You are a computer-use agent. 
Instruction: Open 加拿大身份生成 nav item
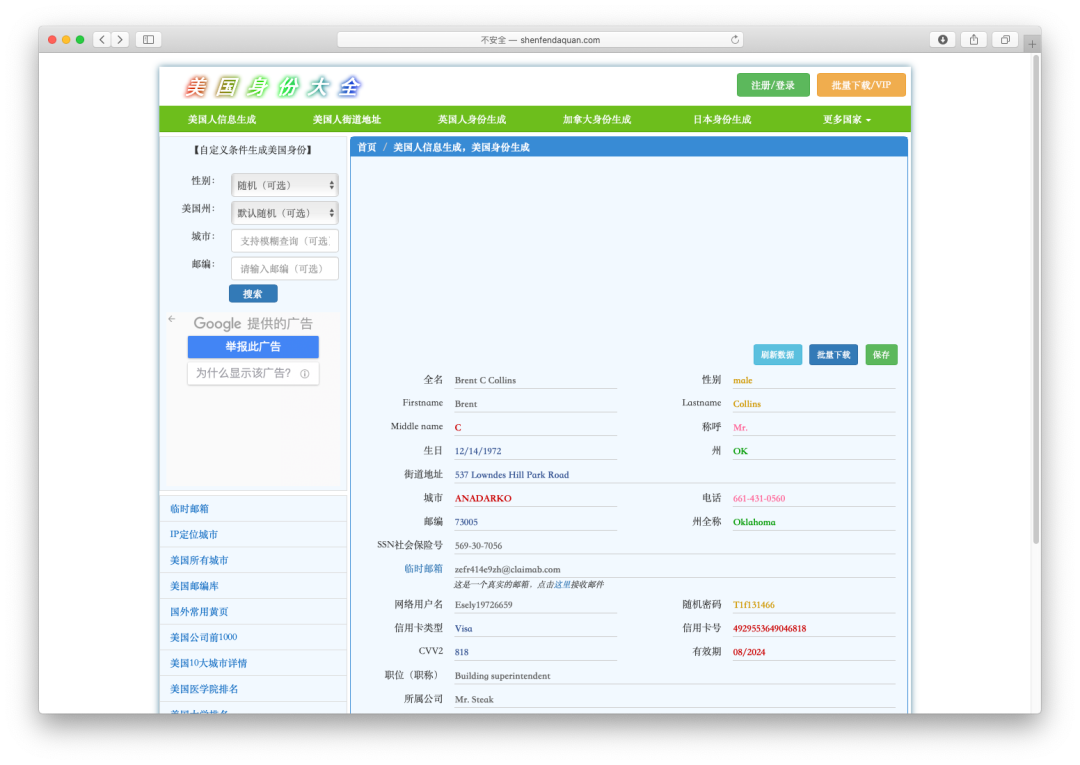596,119
